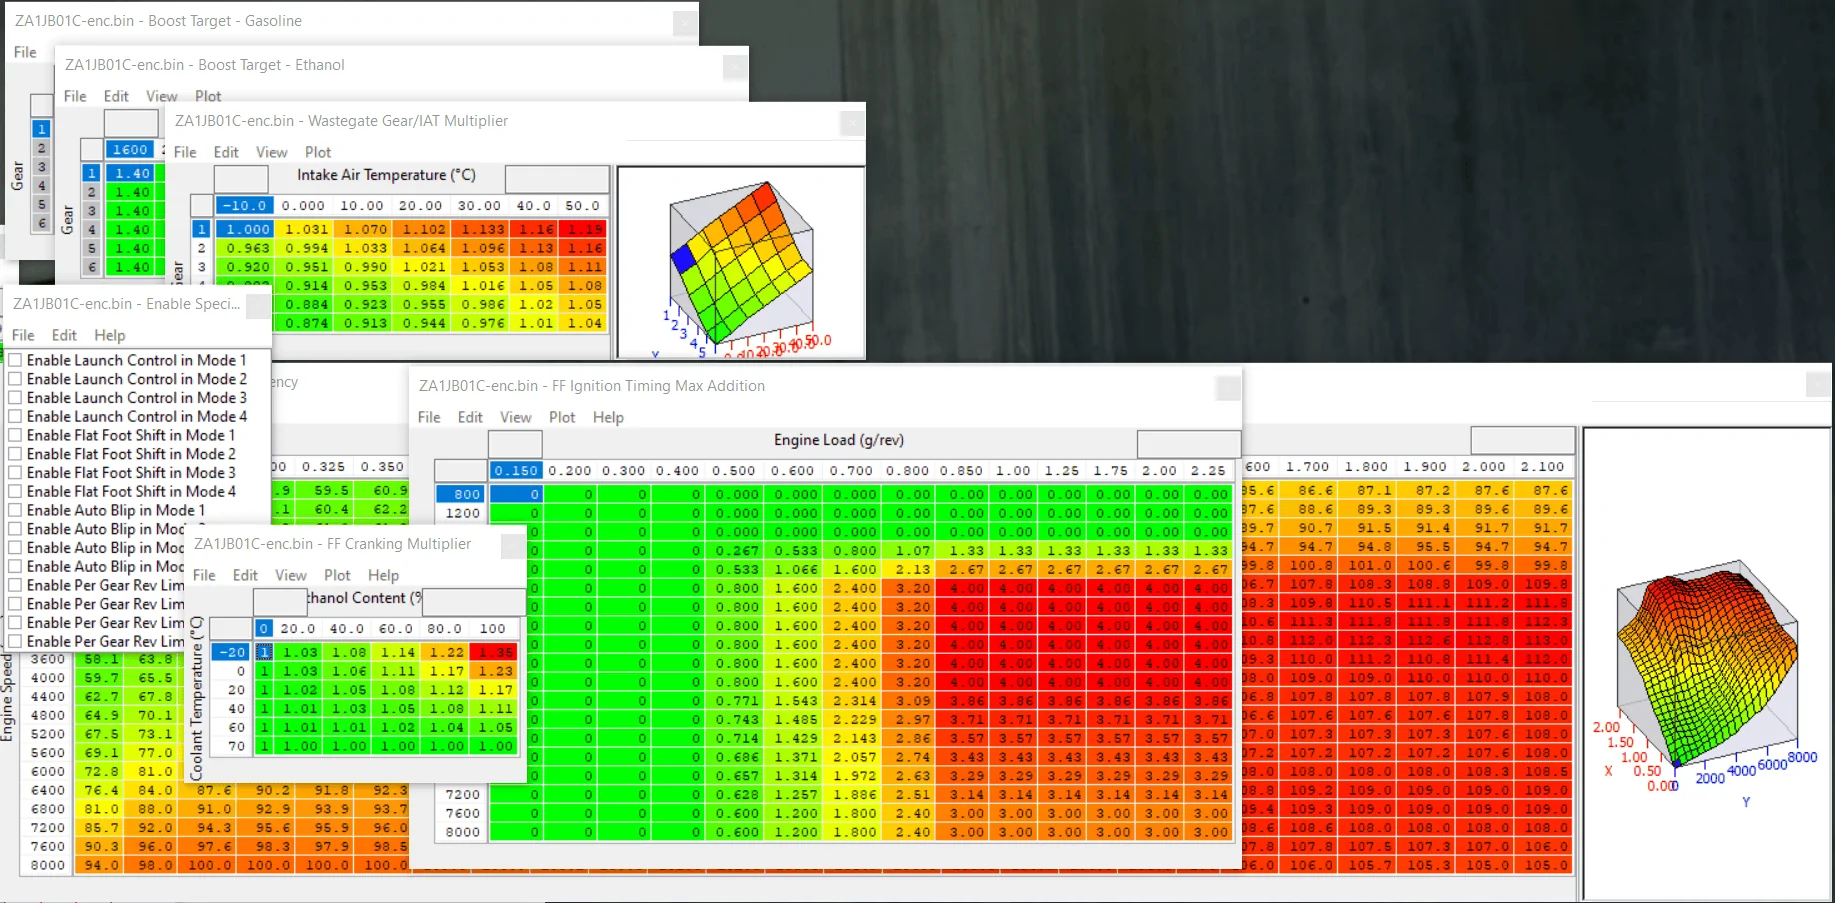Select cell 1.066 in FF Ignition table
This screenshot has height=903, width=1835.
pyautogui.click(x=794, y=570)
